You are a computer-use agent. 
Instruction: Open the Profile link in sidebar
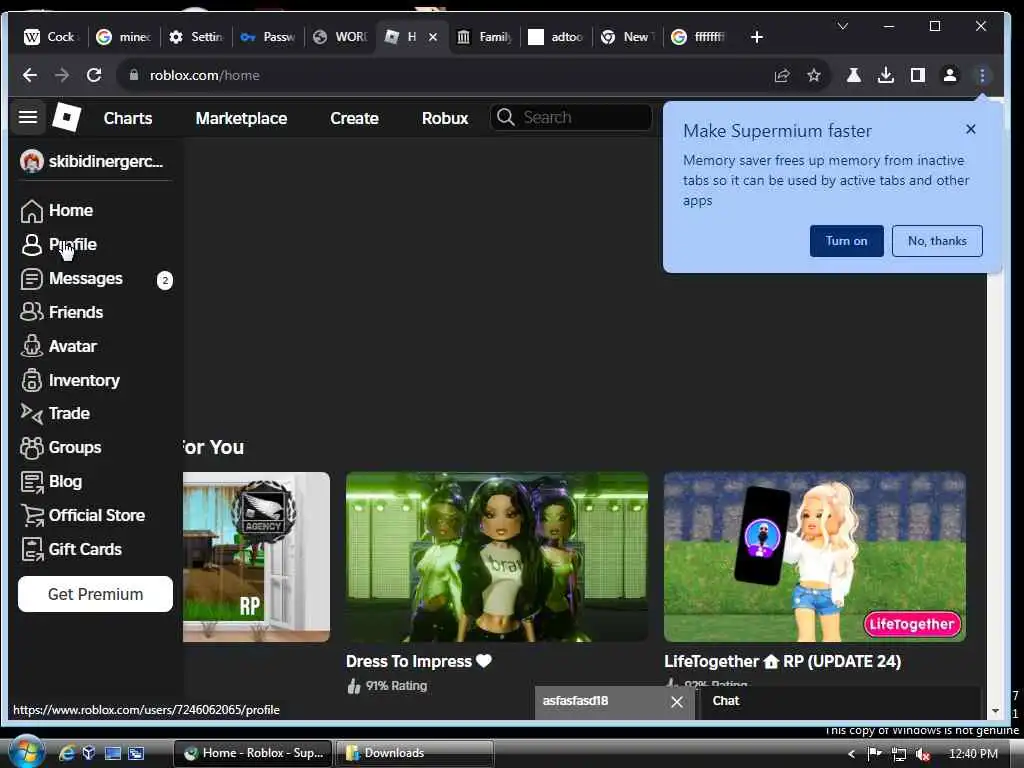[72, 244]
